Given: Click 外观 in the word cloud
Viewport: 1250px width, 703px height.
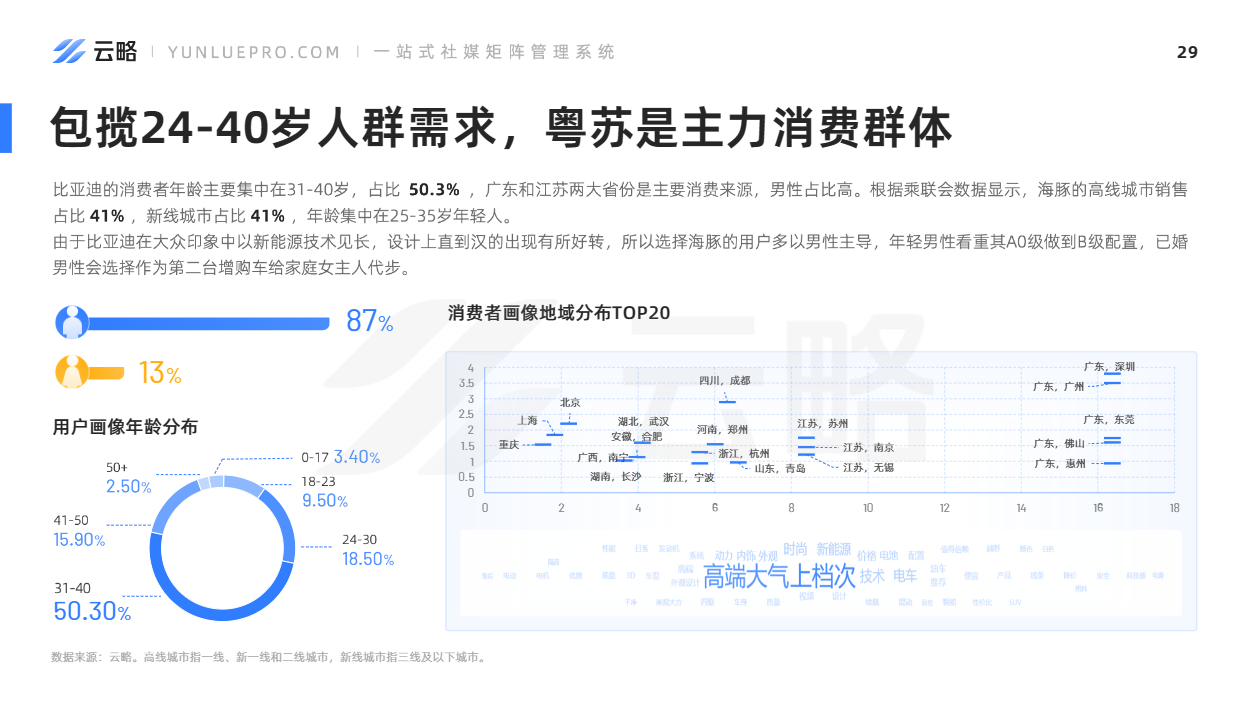Looking at the screenshot, I should click(768, 556).
